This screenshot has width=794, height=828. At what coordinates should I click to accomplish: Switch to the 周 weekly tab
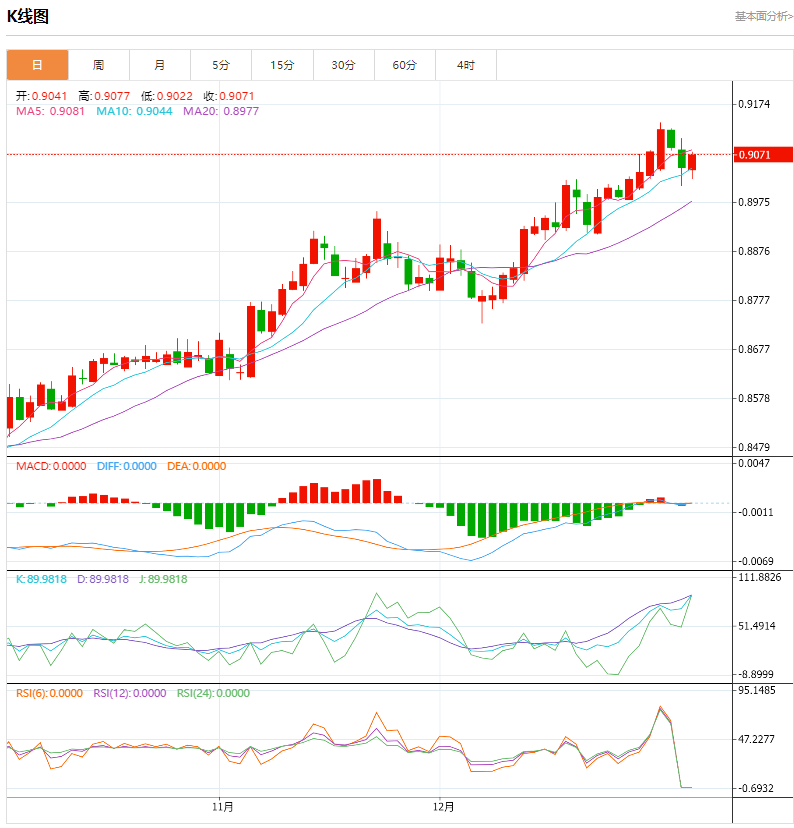(x=99, y=65)
